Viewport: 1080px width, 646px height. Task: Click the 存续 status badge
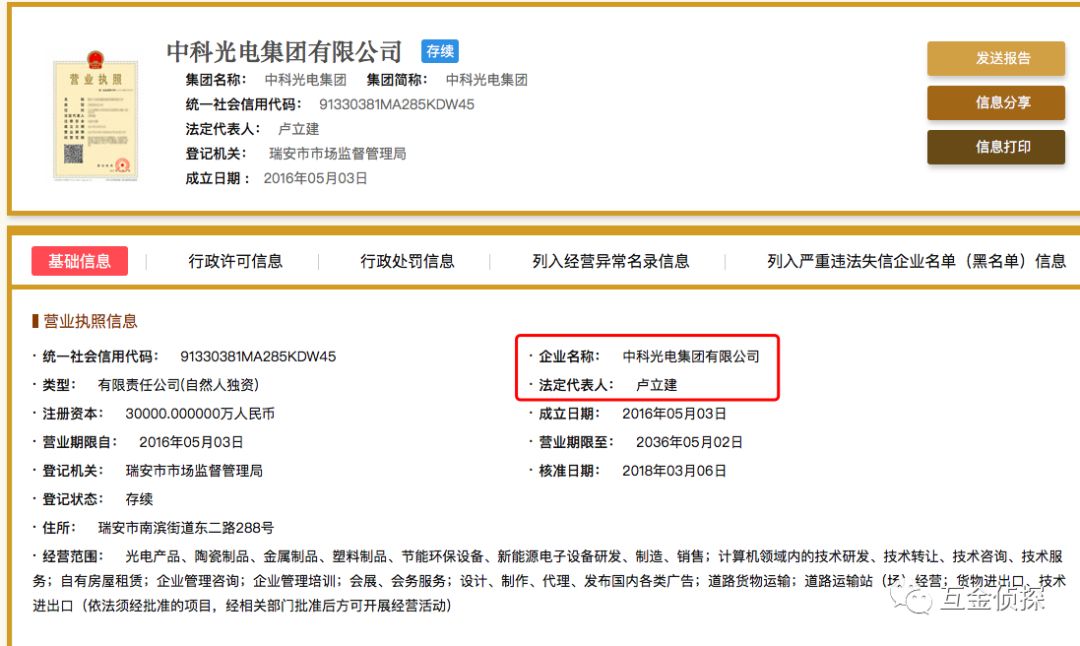[x=439, y=51]
